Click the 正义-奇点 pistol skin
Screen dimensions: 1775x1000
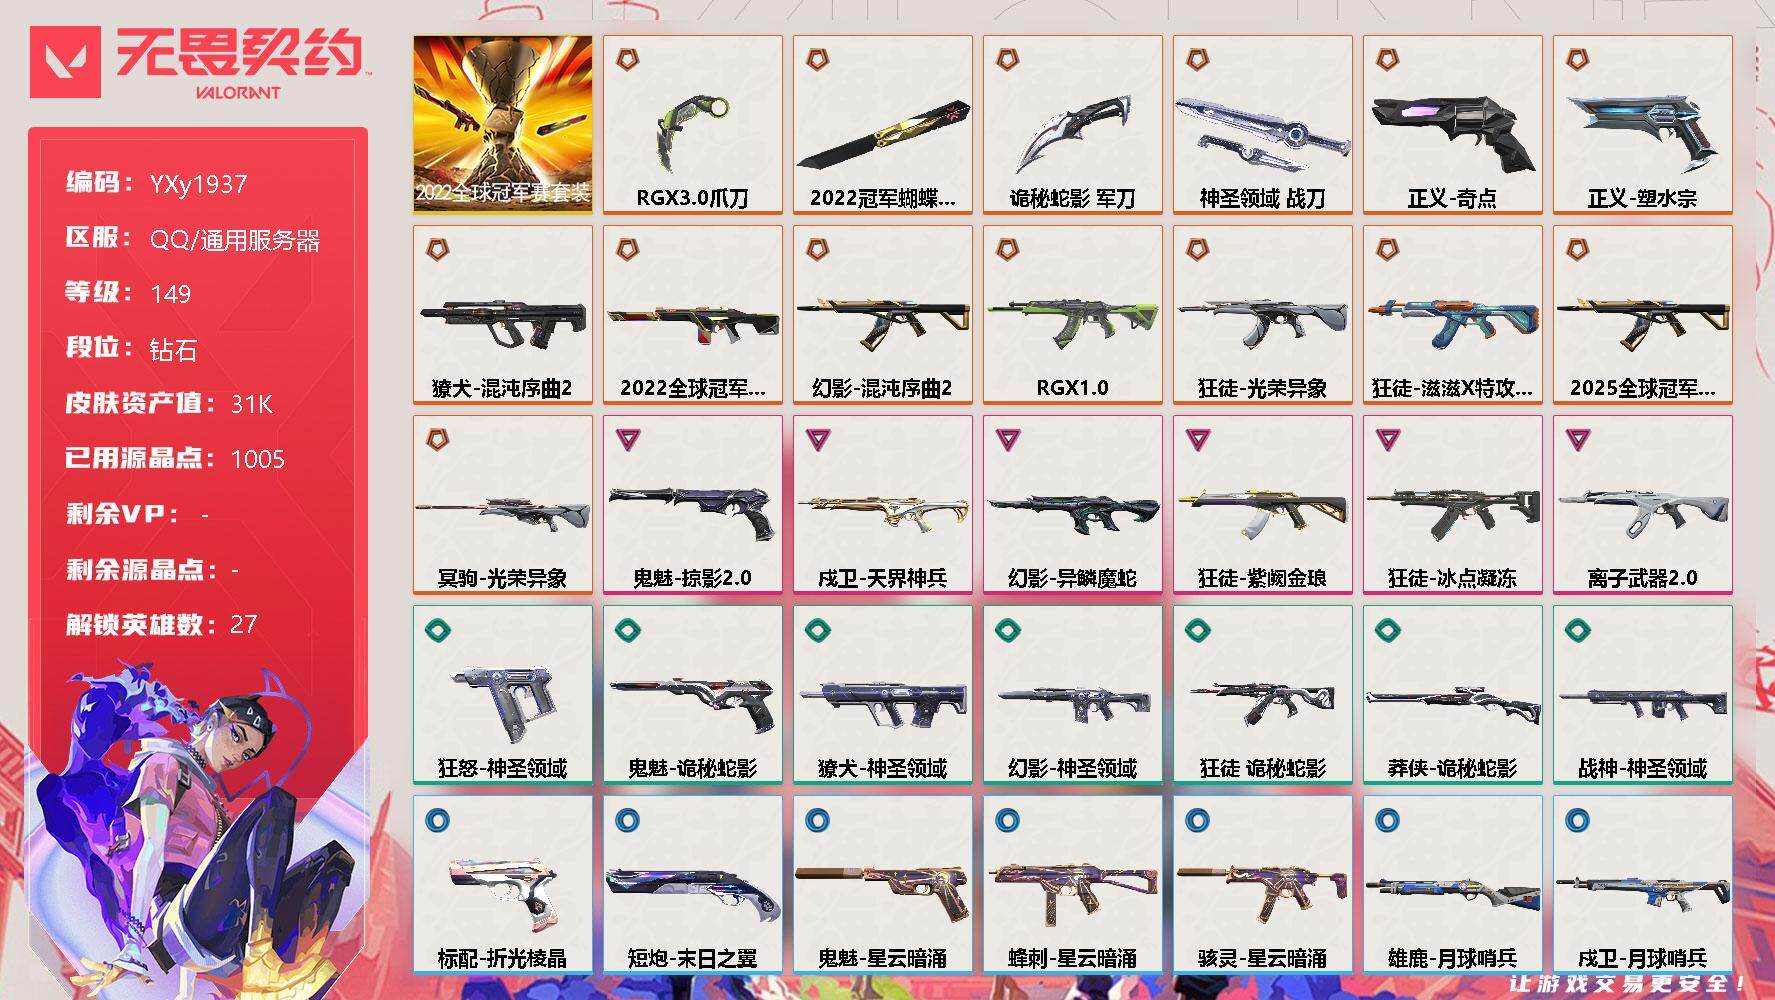point(1452,125)
